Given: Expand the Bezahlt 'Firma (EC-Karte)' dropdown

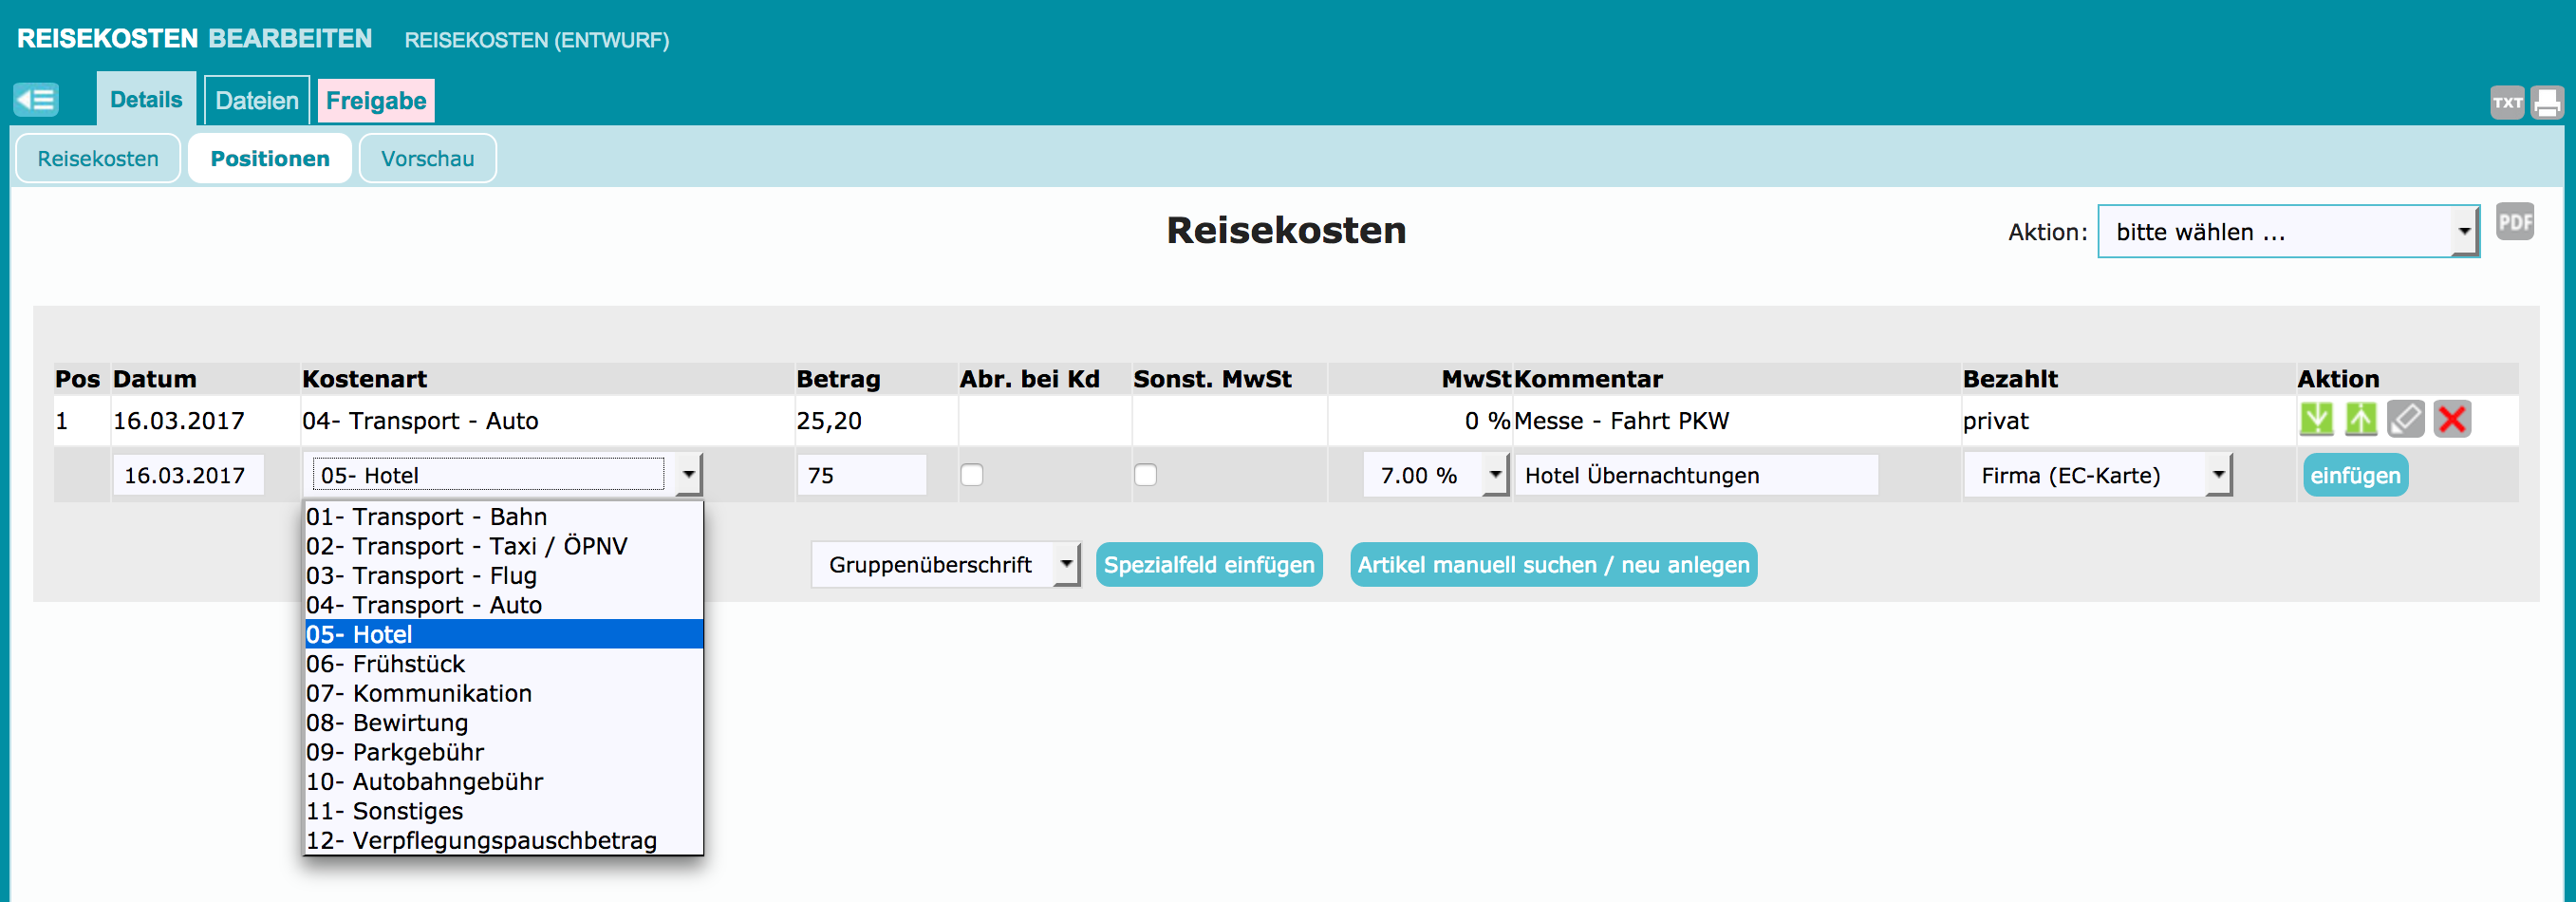Looking at the screenshot, I should [x=2096, y=475].
